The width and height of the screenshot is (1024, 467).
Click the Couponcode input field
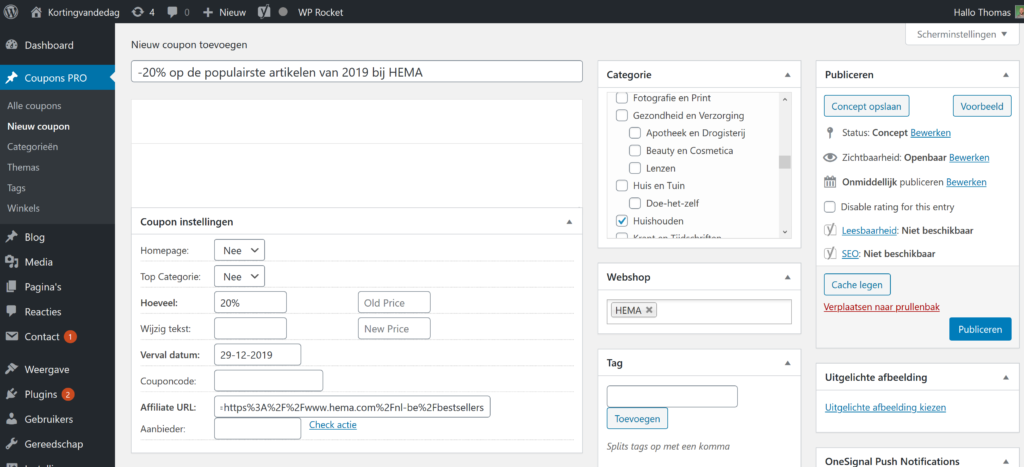268,381
